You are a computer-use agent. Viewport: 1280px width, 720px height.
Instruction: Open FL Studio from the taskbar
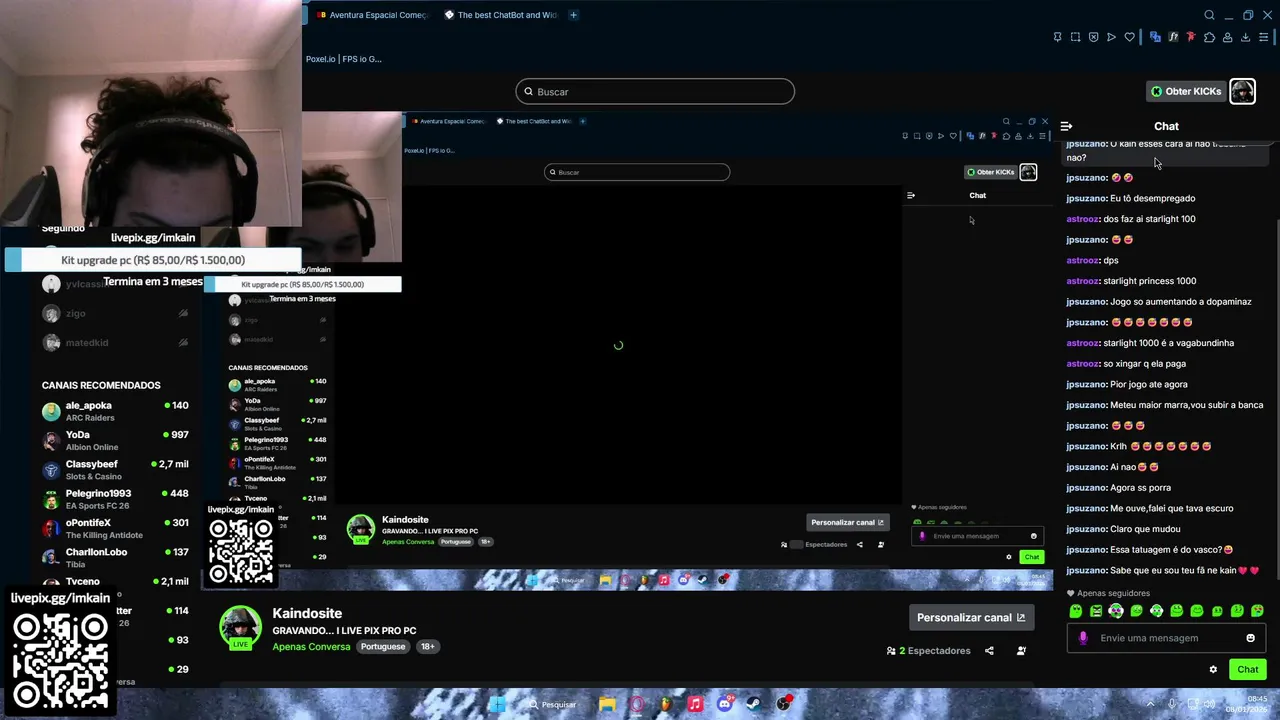click(x=666, y=704)
